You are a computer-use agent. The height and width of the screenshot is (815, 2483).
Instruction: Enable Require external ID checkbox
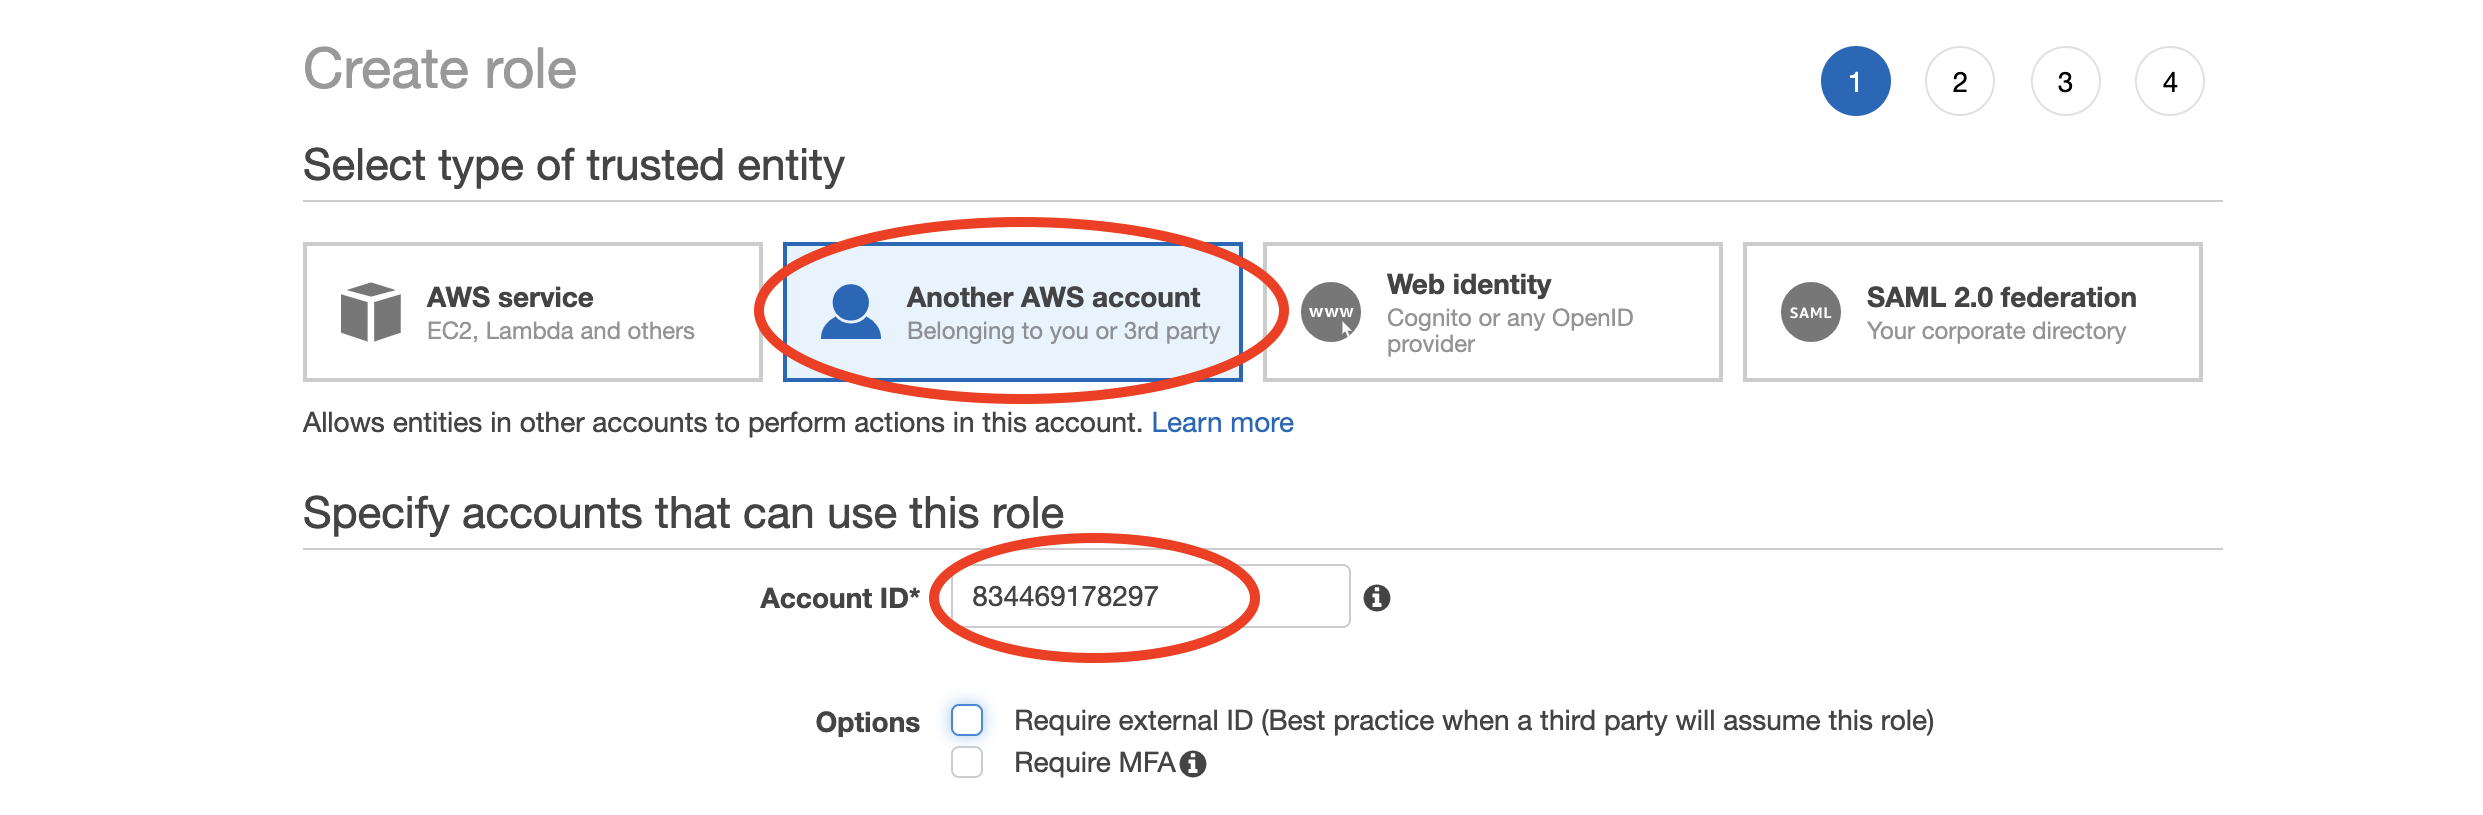(x=967, y=720)
